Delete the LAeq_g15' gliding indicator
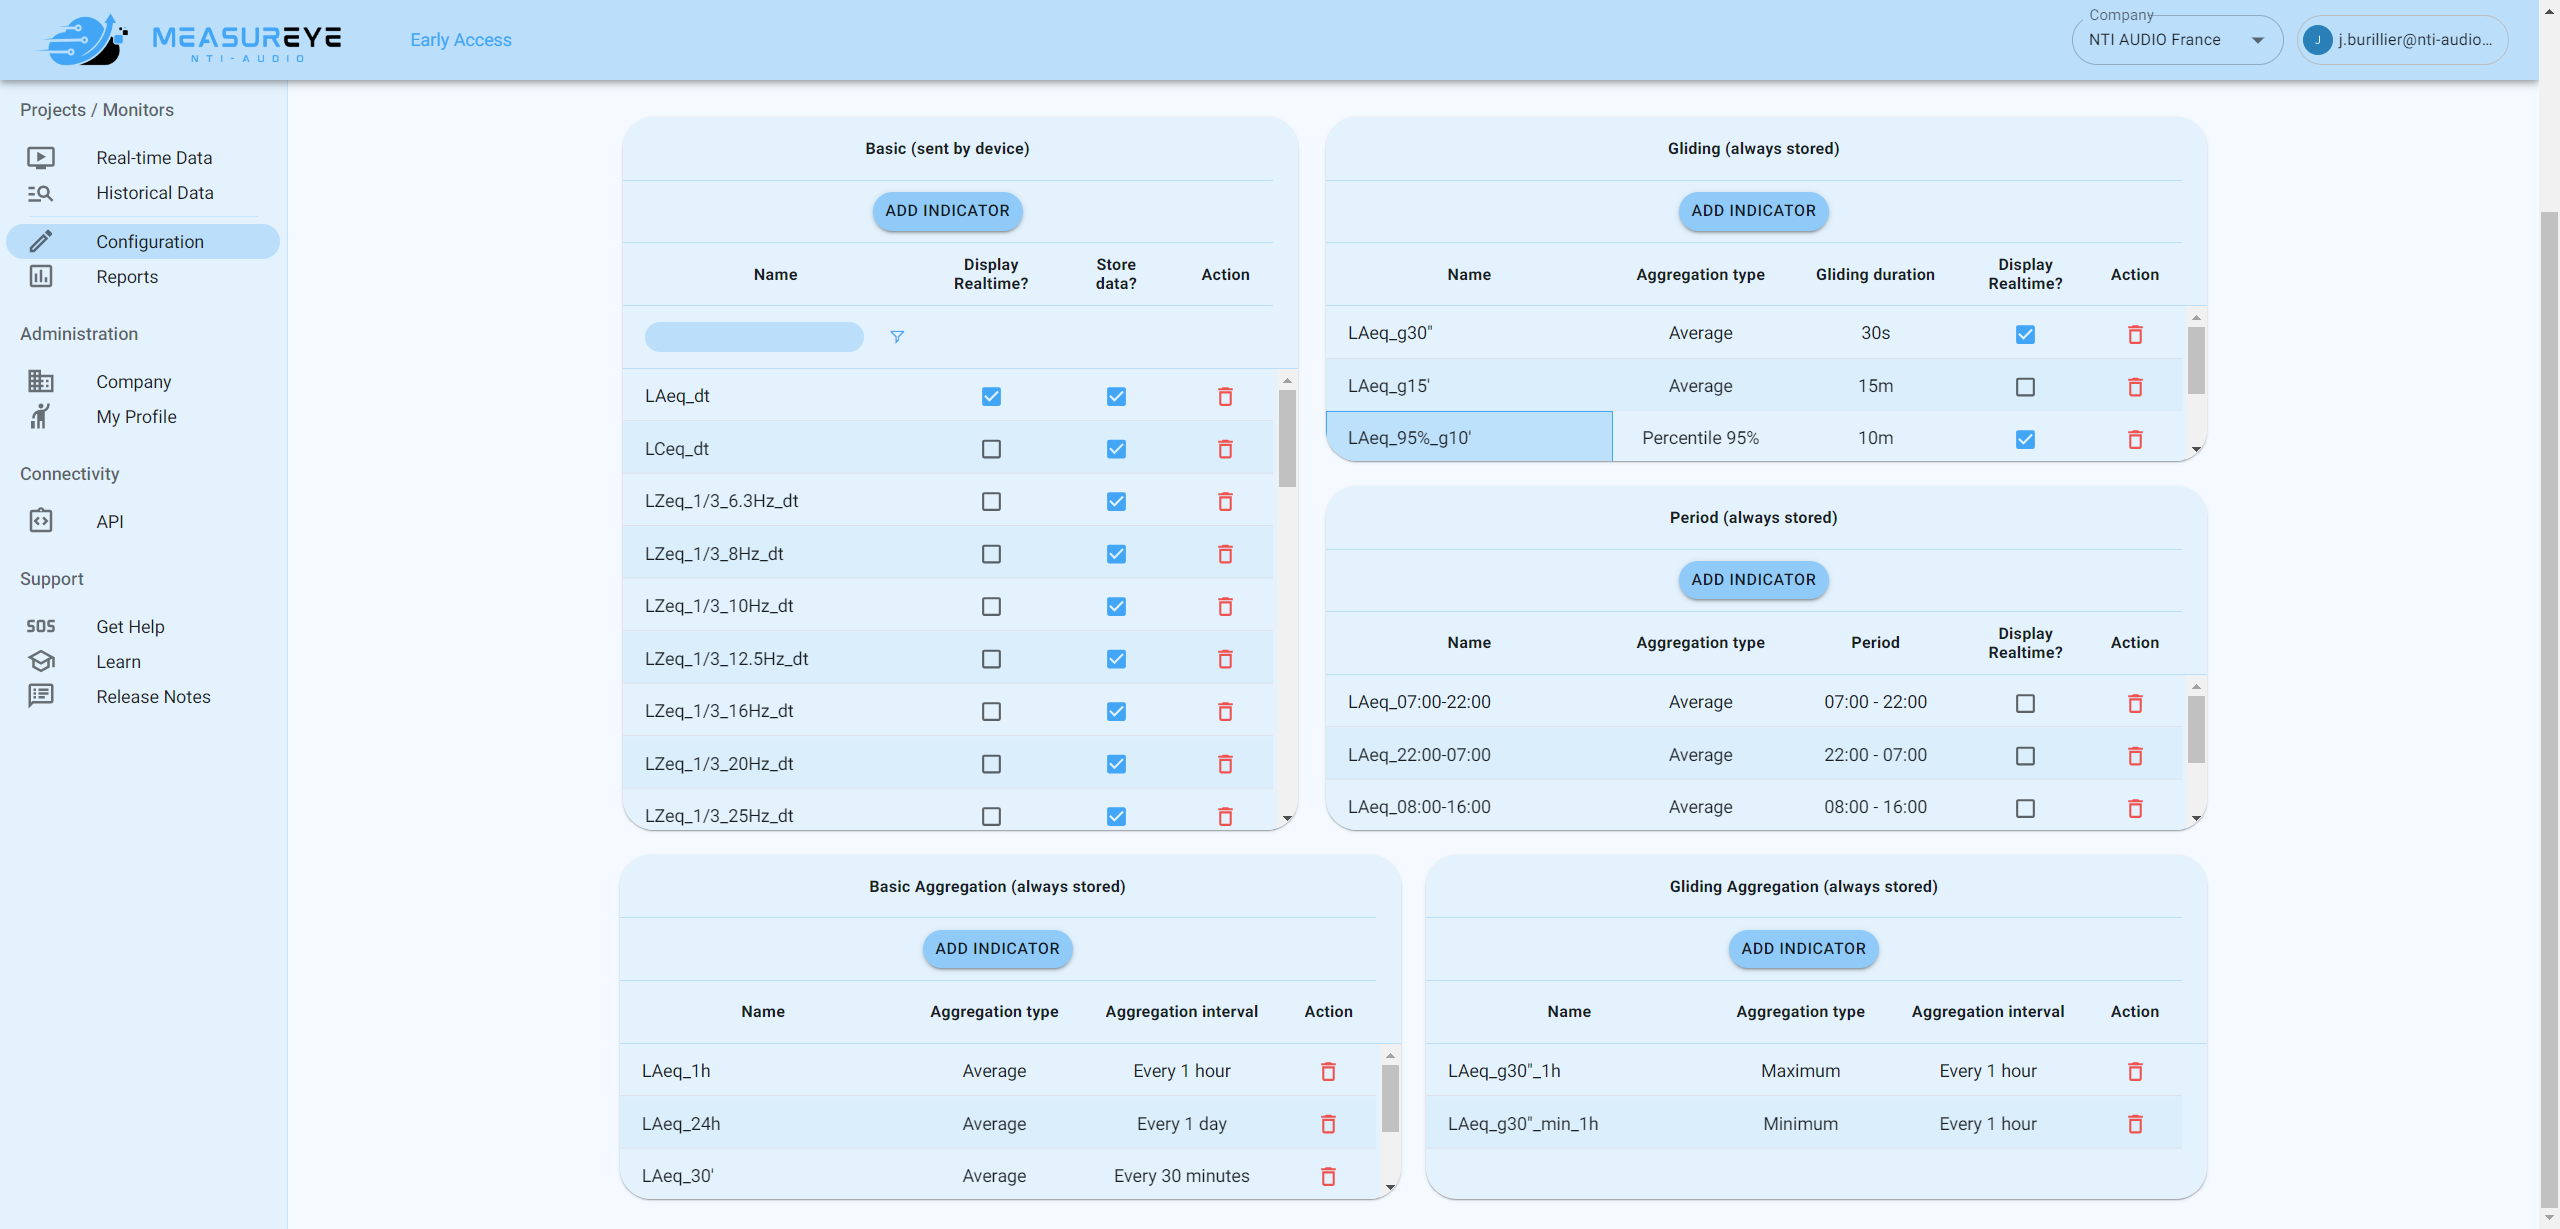Viewport: 2560px width, 1229px height. 2134,387
